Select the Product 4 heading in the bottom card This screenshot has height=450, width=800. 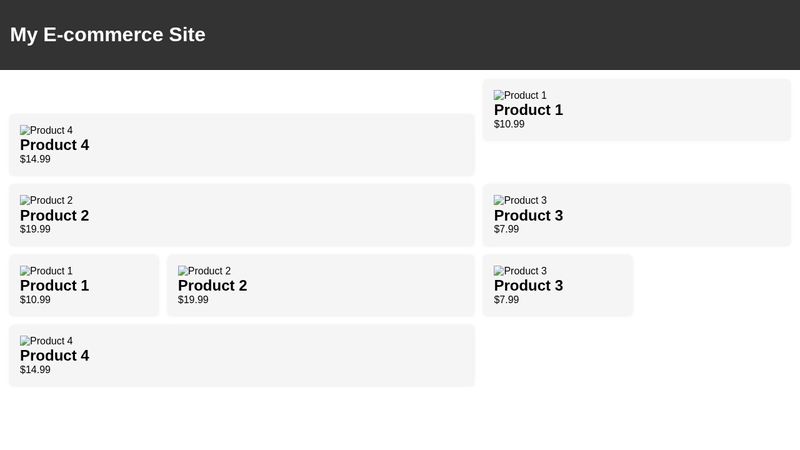tap(54, 355)
